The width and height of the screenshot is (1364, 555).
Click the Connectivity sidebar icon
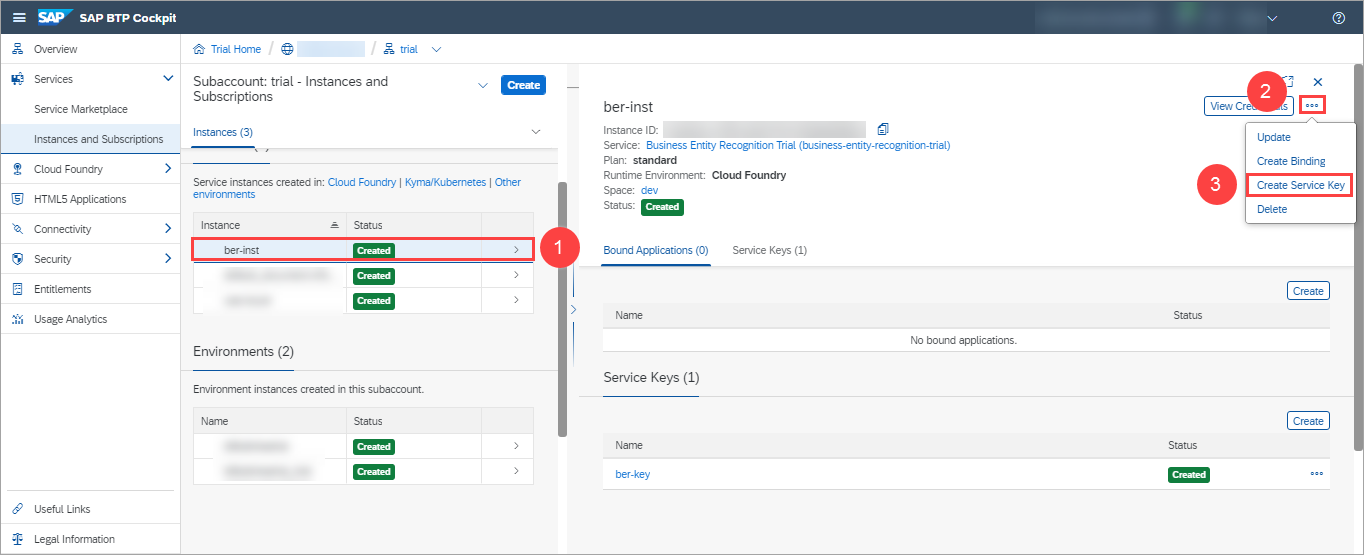(x=17, y=229)
